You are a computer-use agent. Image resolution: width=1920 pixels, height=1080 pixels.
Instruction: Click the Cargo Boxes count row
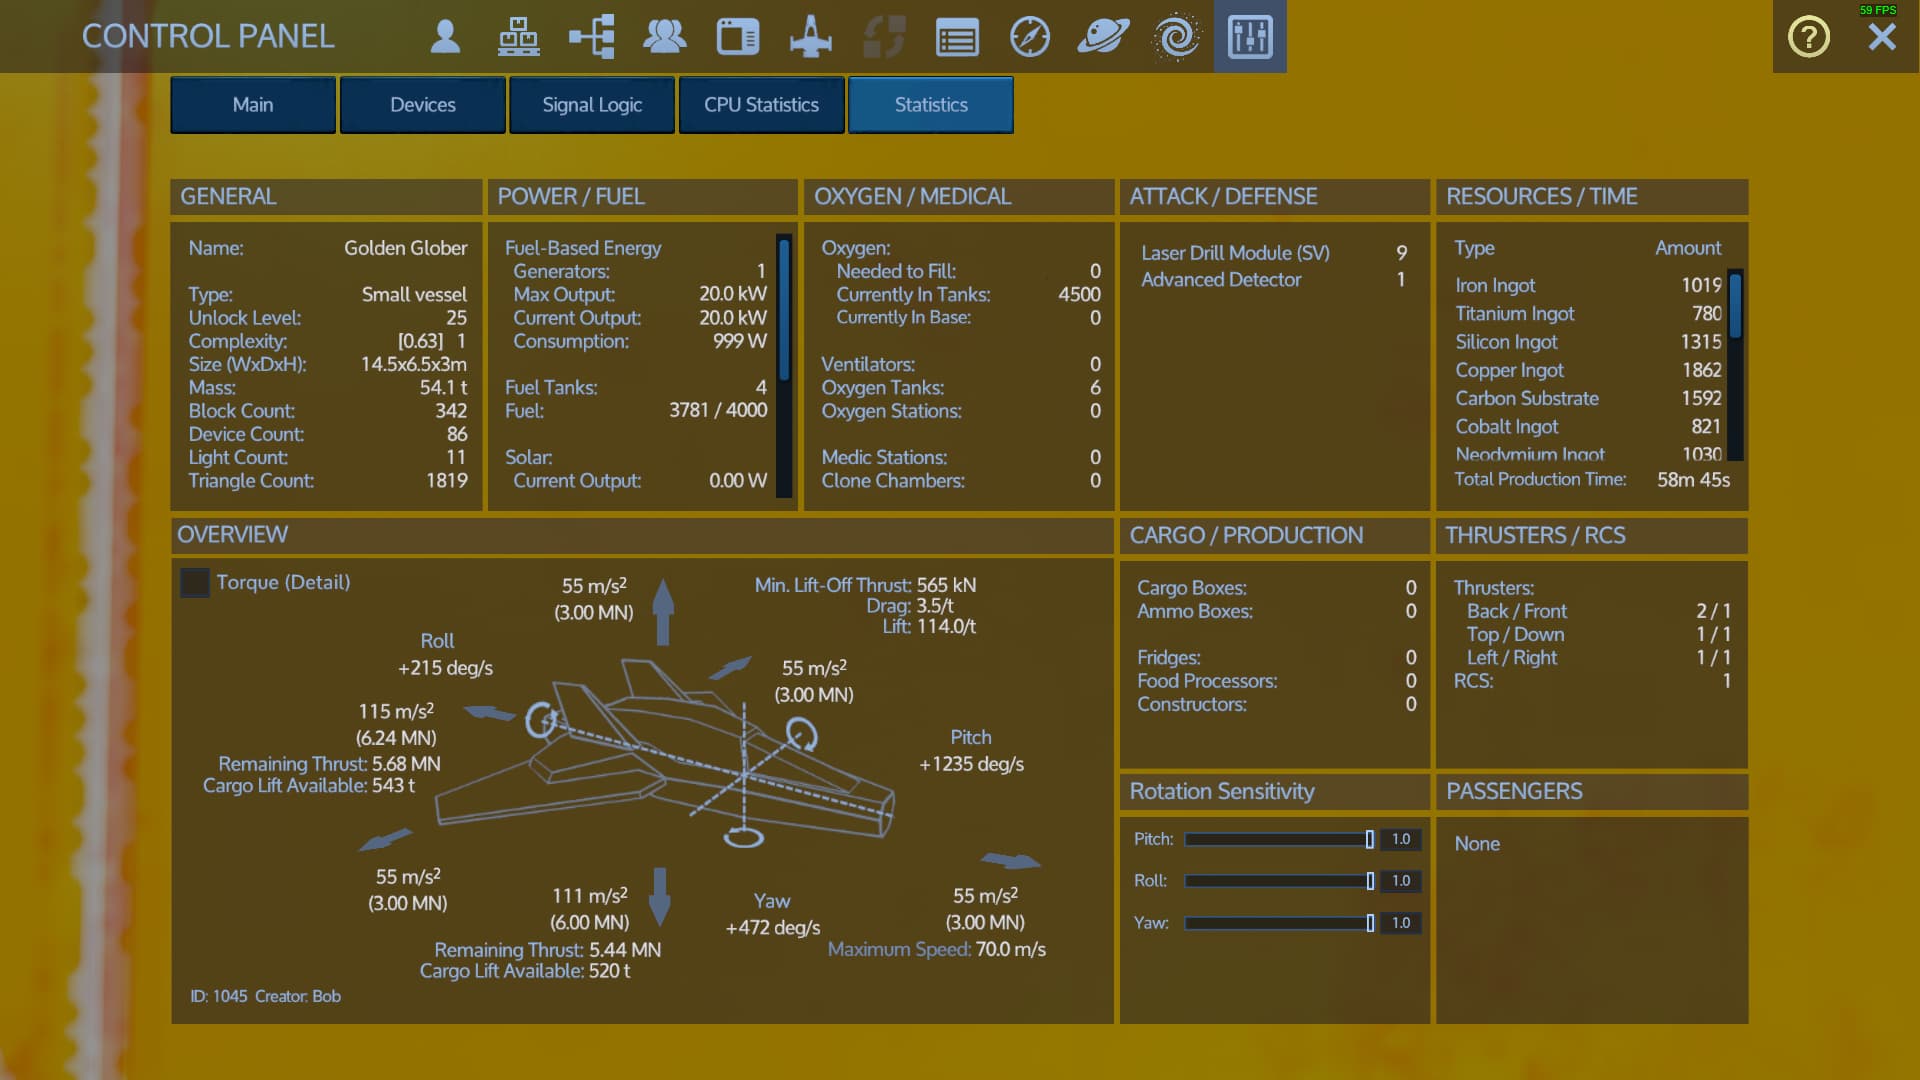click(1276, 588)
